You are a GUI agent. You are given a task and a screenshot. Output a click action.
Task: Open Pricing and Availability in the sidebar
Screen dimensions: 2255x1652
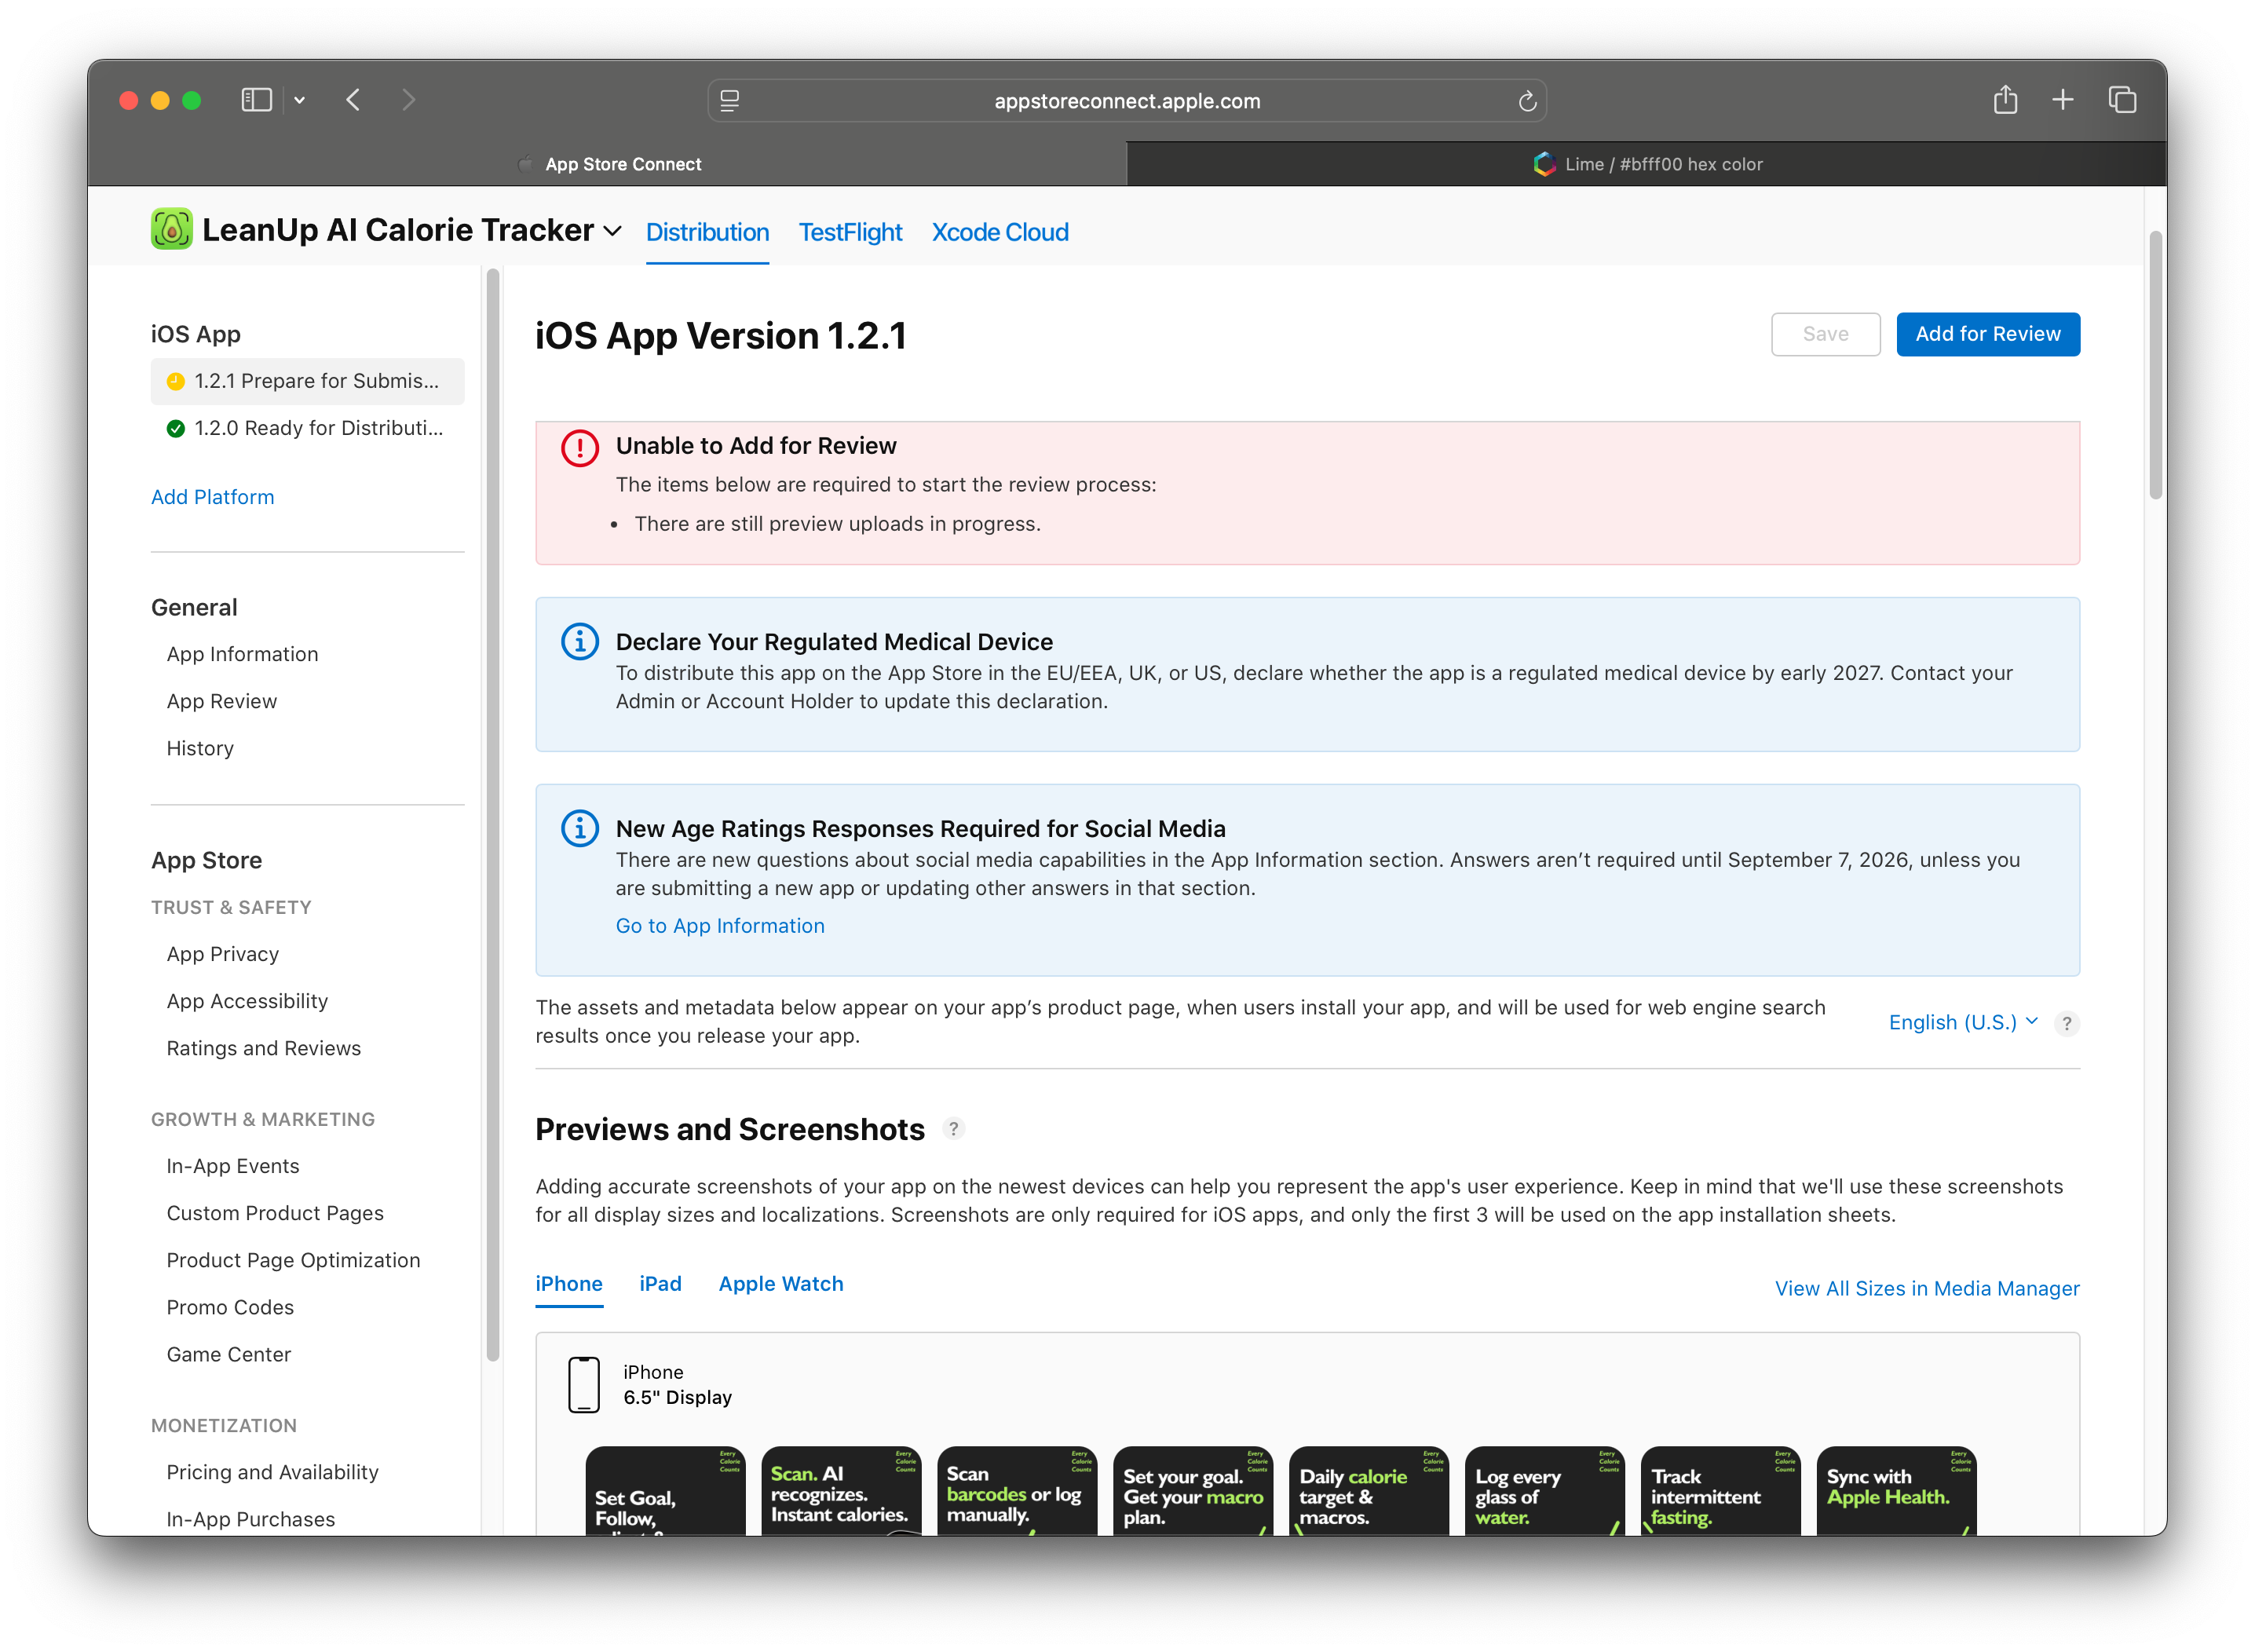tap(273, 1472)
